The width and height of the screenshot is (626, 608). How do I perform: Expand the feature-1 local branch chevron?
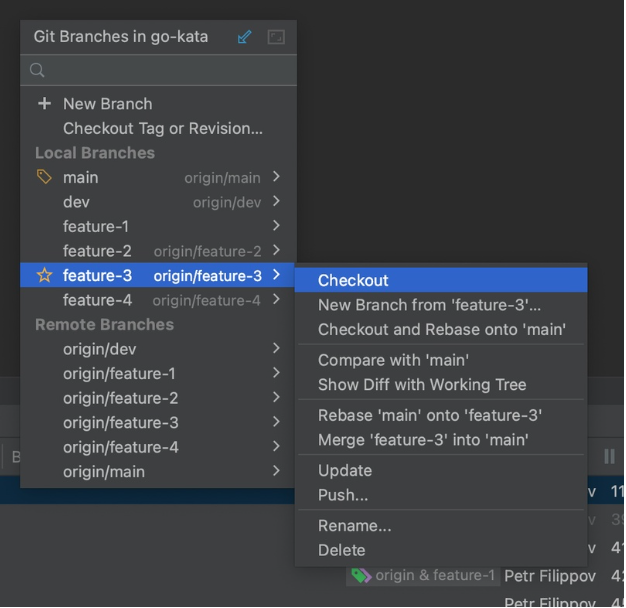[x=276, y=226]
